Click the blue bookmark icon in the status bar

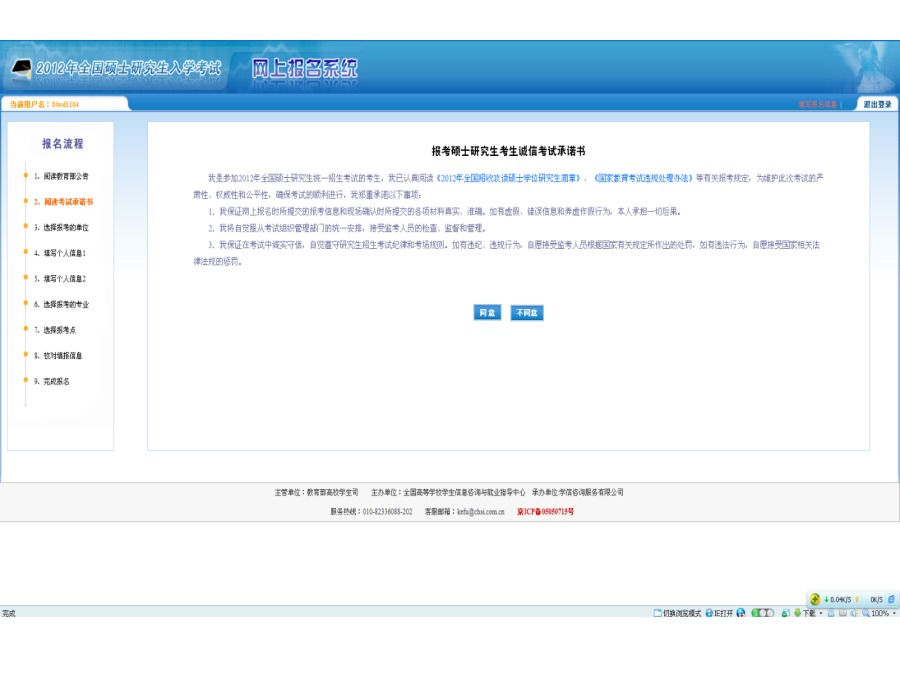coord(831,613)
